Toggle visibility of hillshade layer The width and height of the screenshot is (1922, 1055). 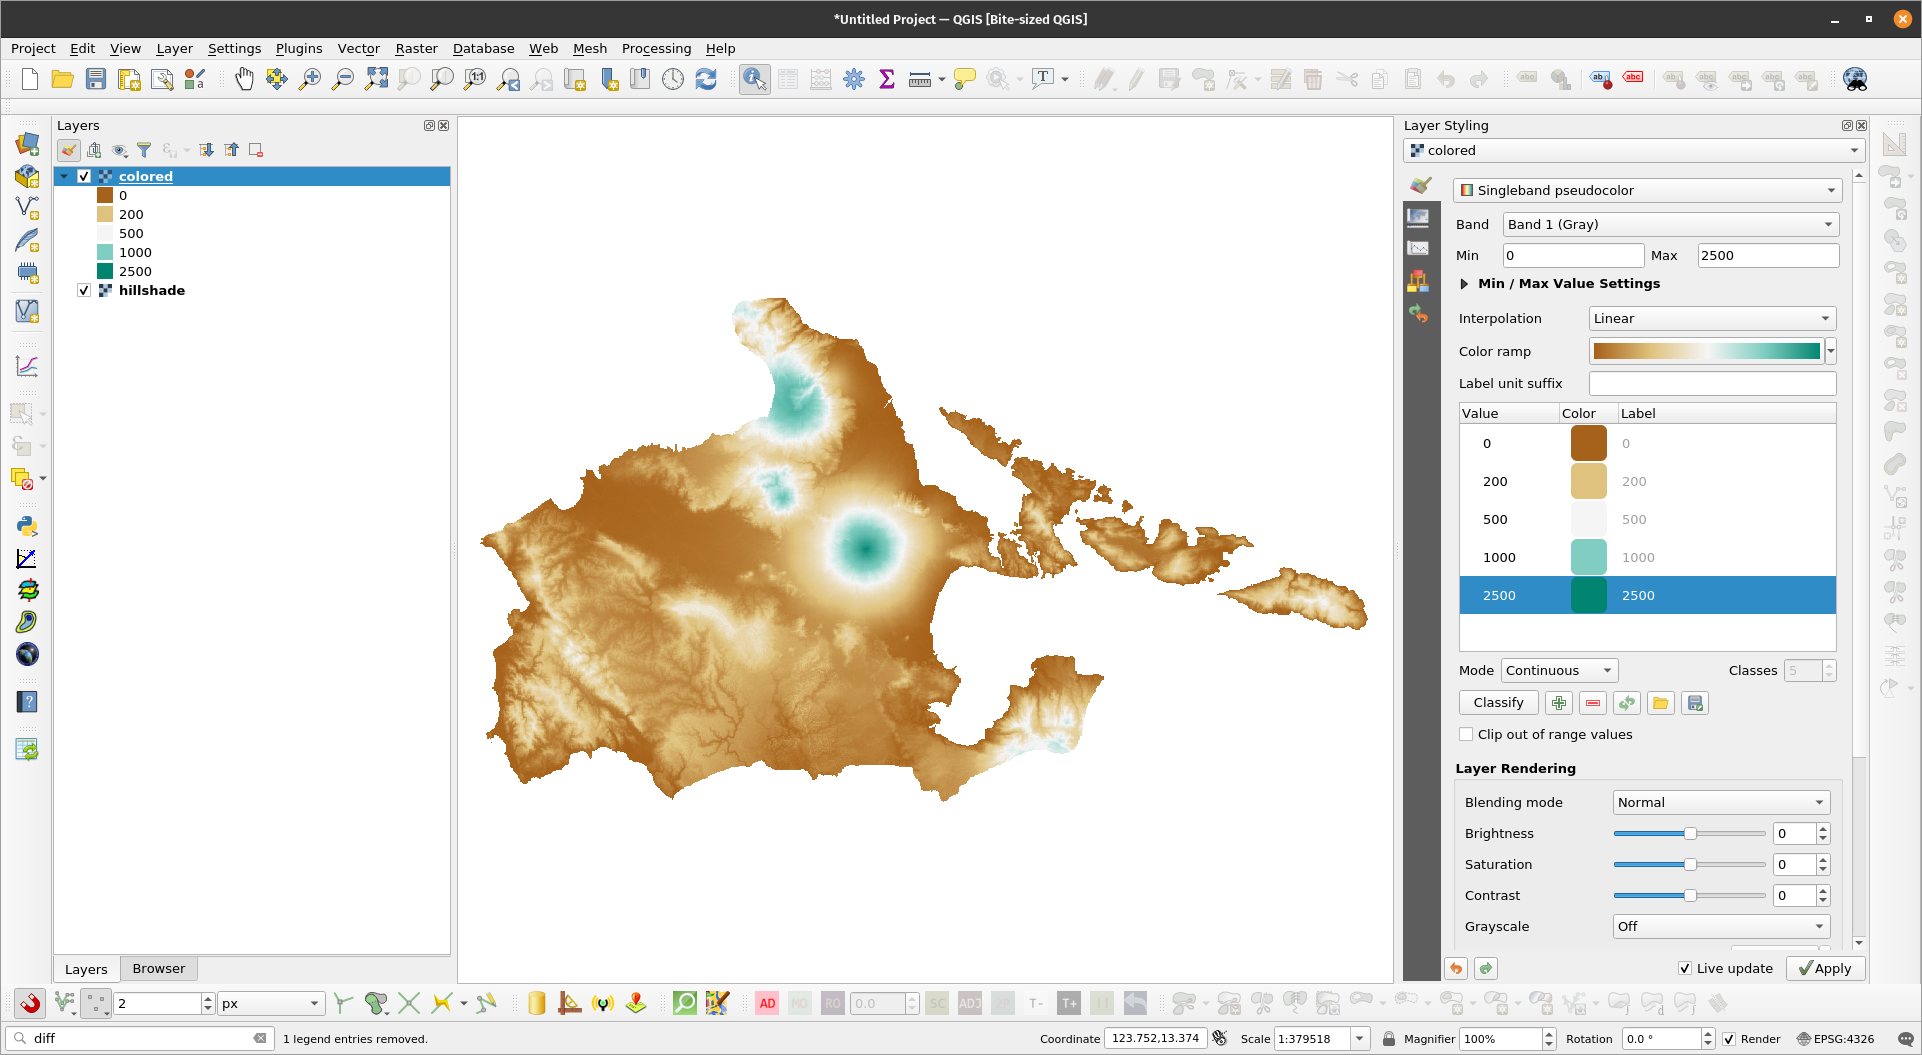84,290
